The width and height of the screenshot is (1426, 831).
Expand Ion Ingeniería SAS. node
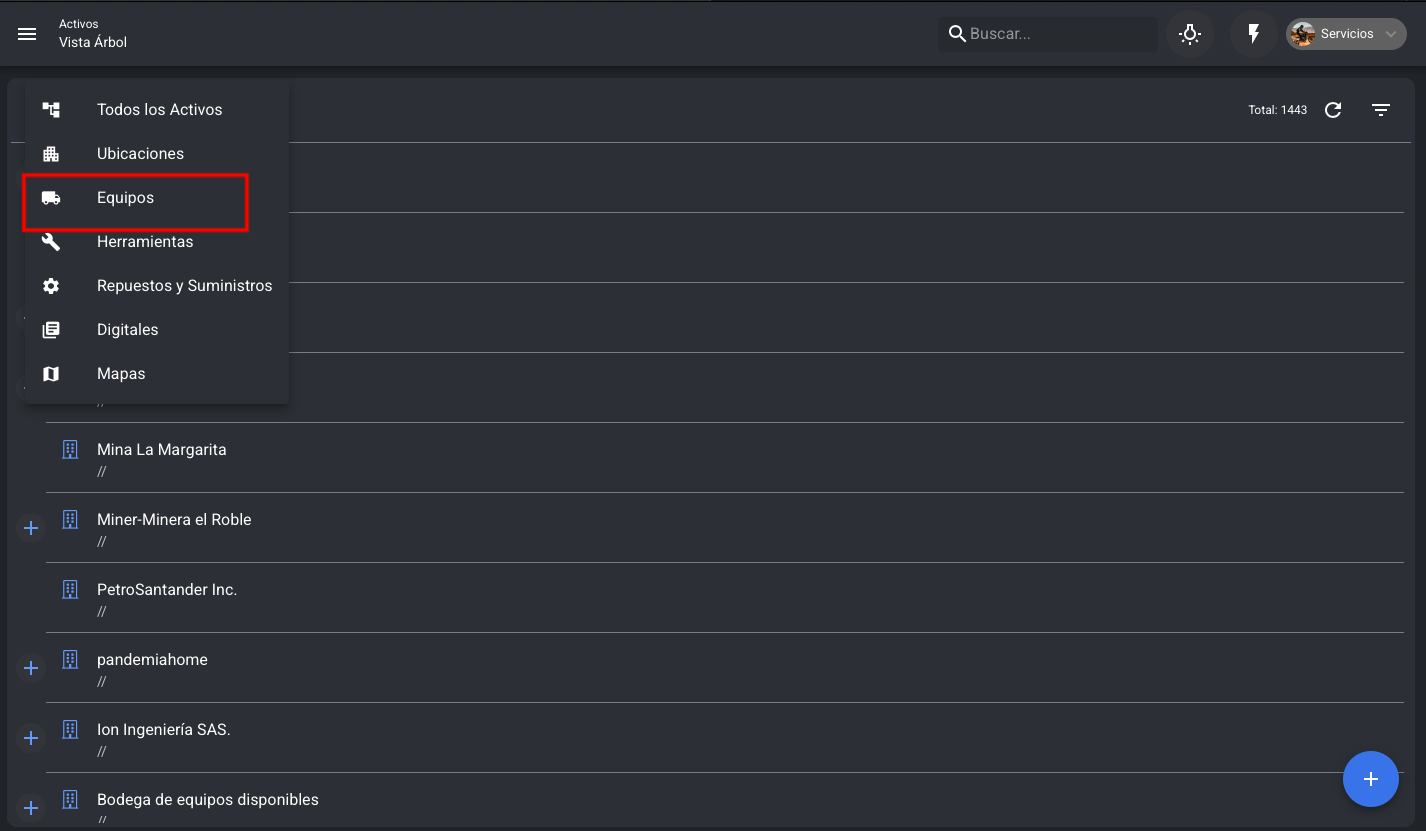click(x=31, y=738)
